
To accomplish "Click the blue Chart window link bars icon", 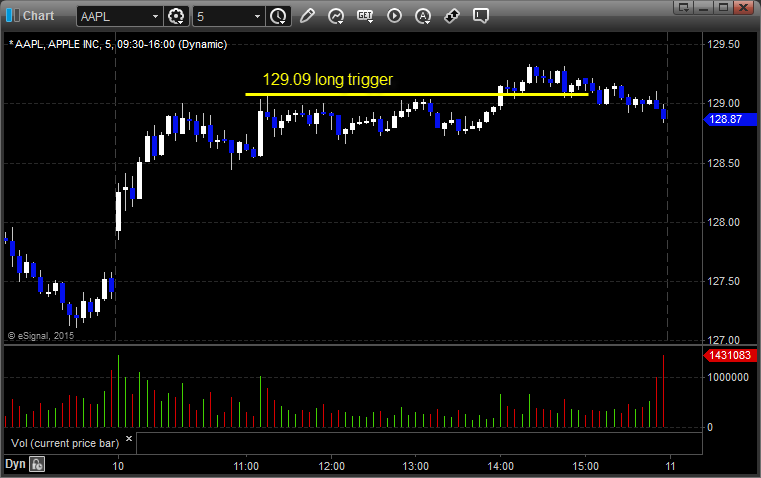I will [x=13, y=16].
